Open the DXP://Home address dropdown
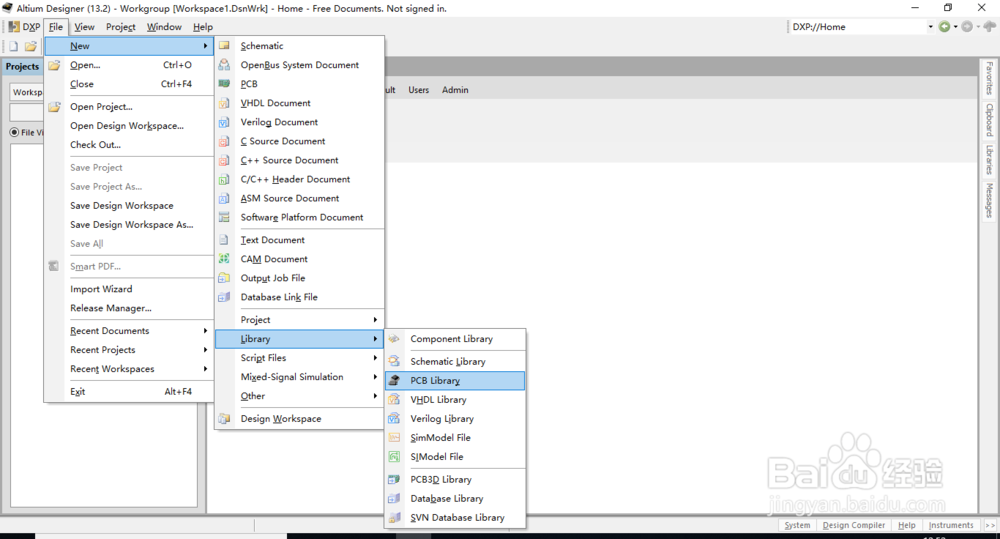 tap(930, 27)
